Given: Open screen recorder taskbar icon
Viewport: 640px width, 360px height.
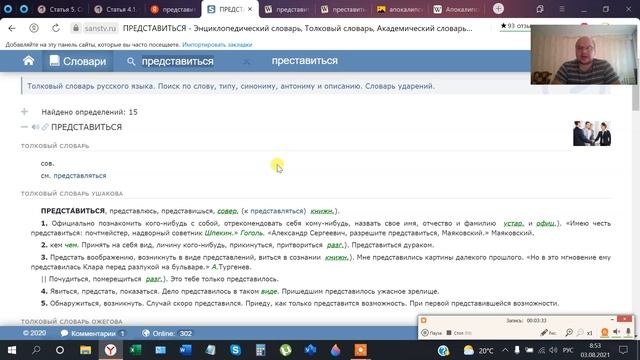Looking at the screenshot, I should (x=360, y=350).
